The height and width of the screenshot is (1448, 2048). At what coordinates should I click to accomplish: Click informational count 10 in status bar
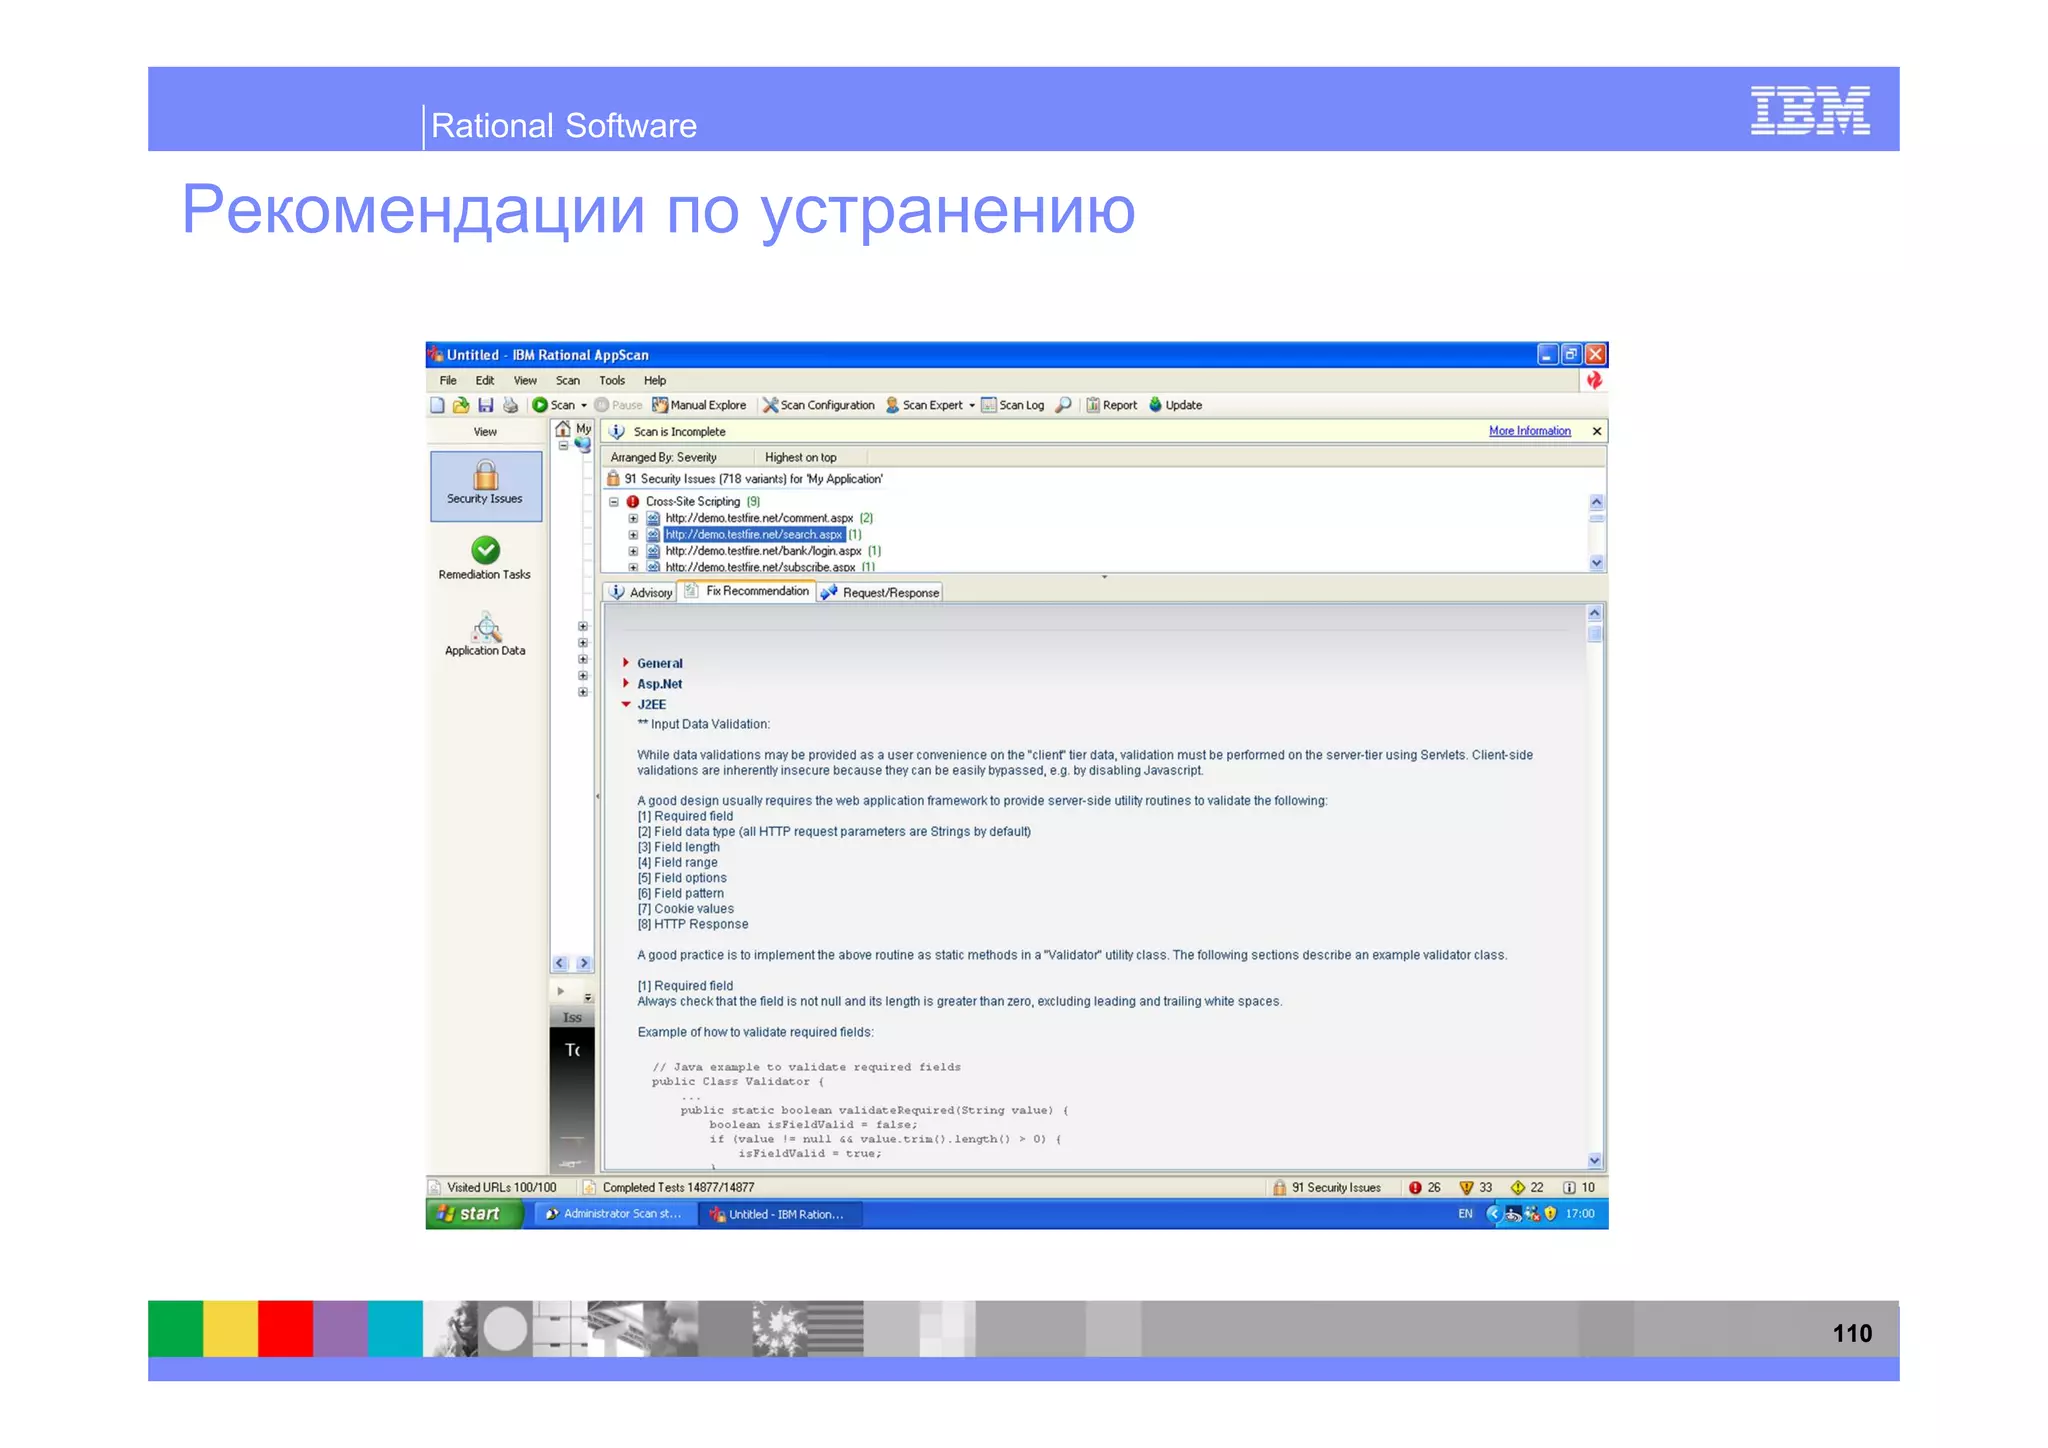pyautogui.click(x=1579, y=1187)
